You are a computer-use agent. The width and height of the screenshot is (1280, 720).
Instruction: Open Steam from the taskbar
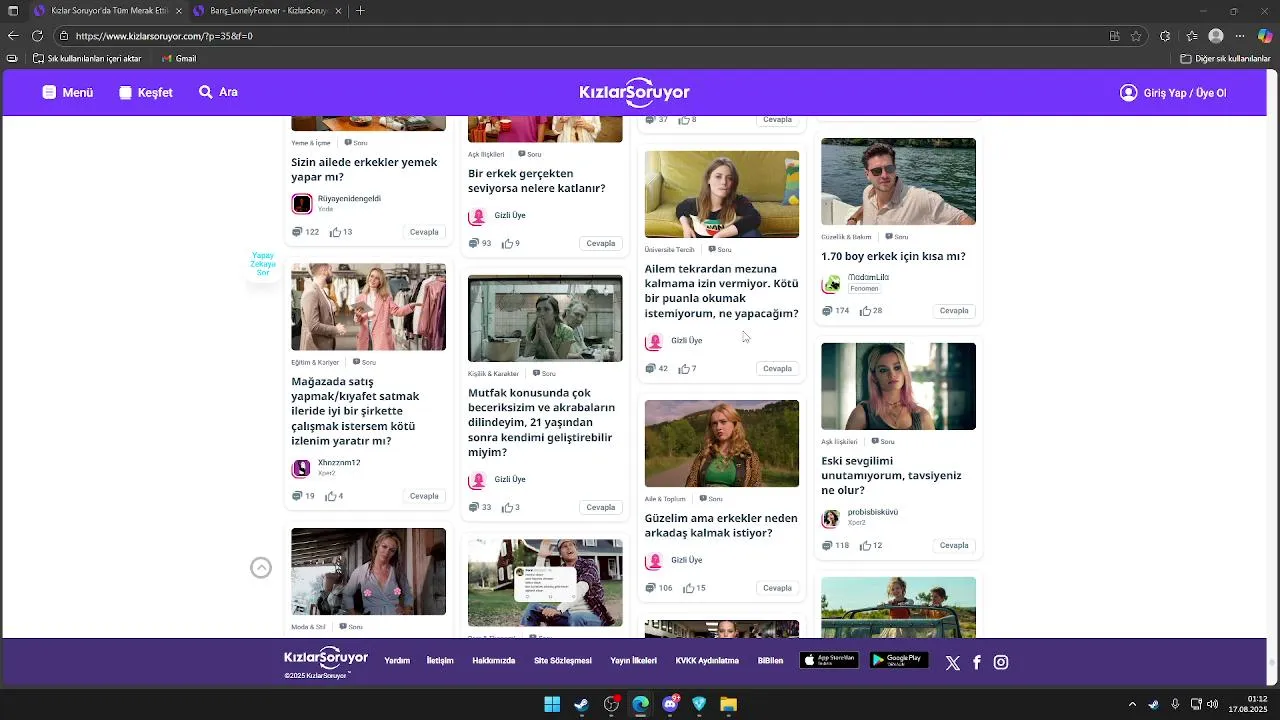581,705
